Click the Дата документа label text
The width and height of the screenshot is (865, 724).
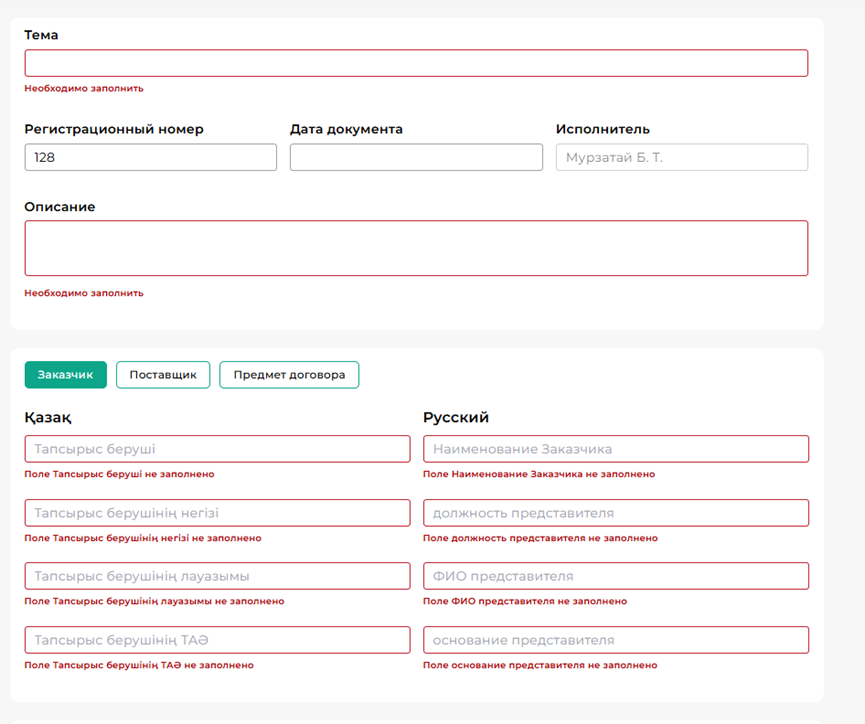tap(346, 129)
